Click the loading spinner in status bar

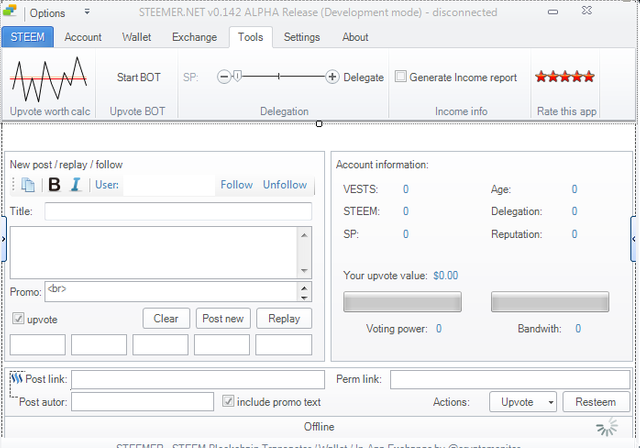(x=607, y=427)
